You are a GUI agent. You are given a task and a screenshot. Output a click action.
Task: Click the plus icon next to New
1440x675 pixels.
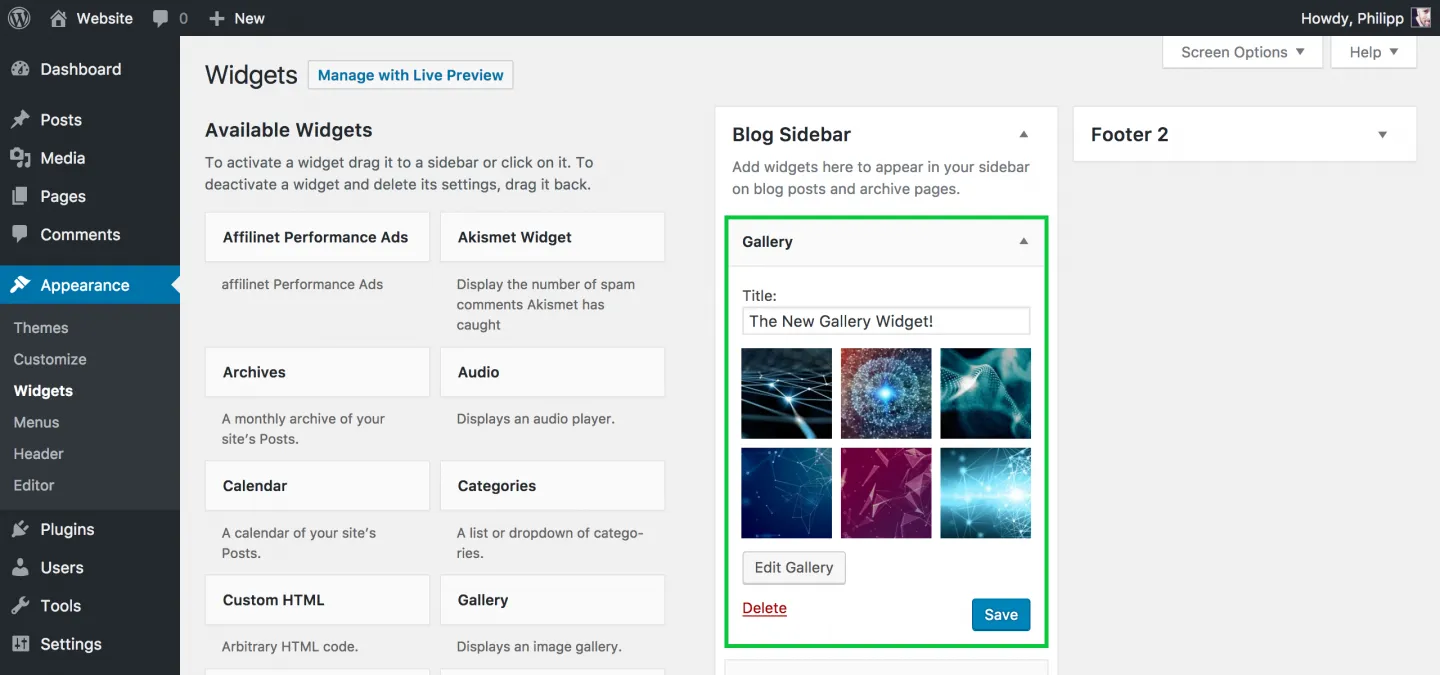217,18
